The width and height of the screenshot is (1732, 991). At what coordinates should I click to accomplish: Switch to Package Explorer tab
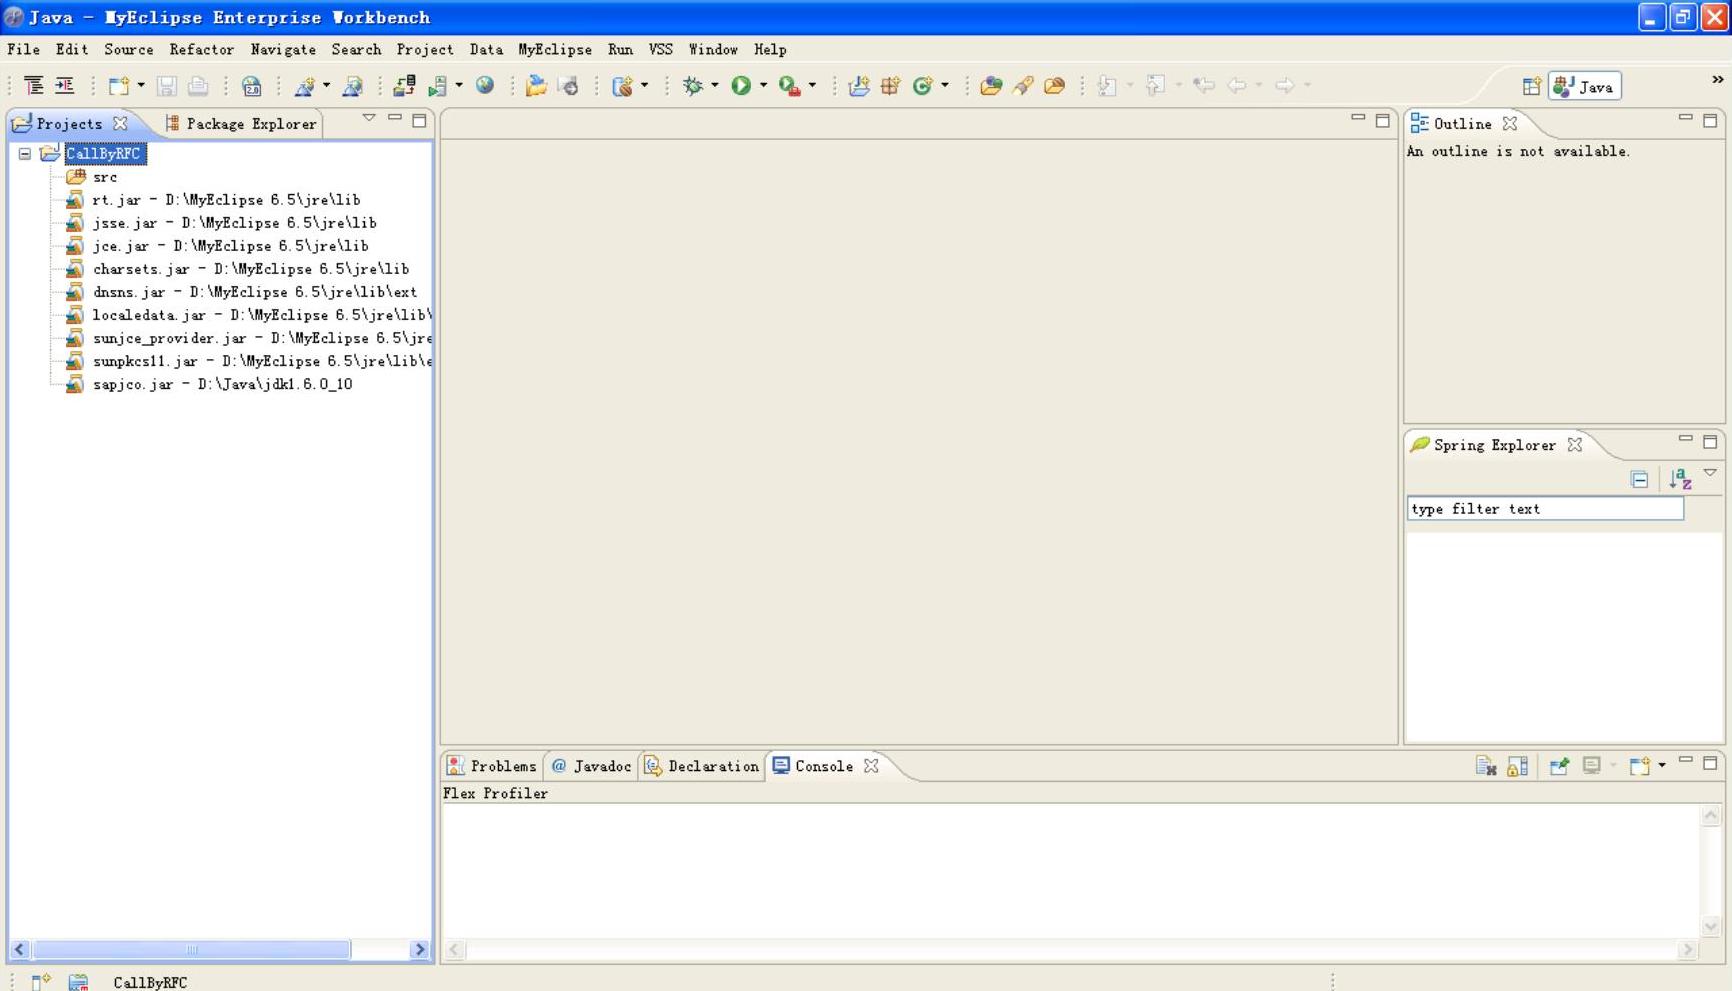(241, 124)
